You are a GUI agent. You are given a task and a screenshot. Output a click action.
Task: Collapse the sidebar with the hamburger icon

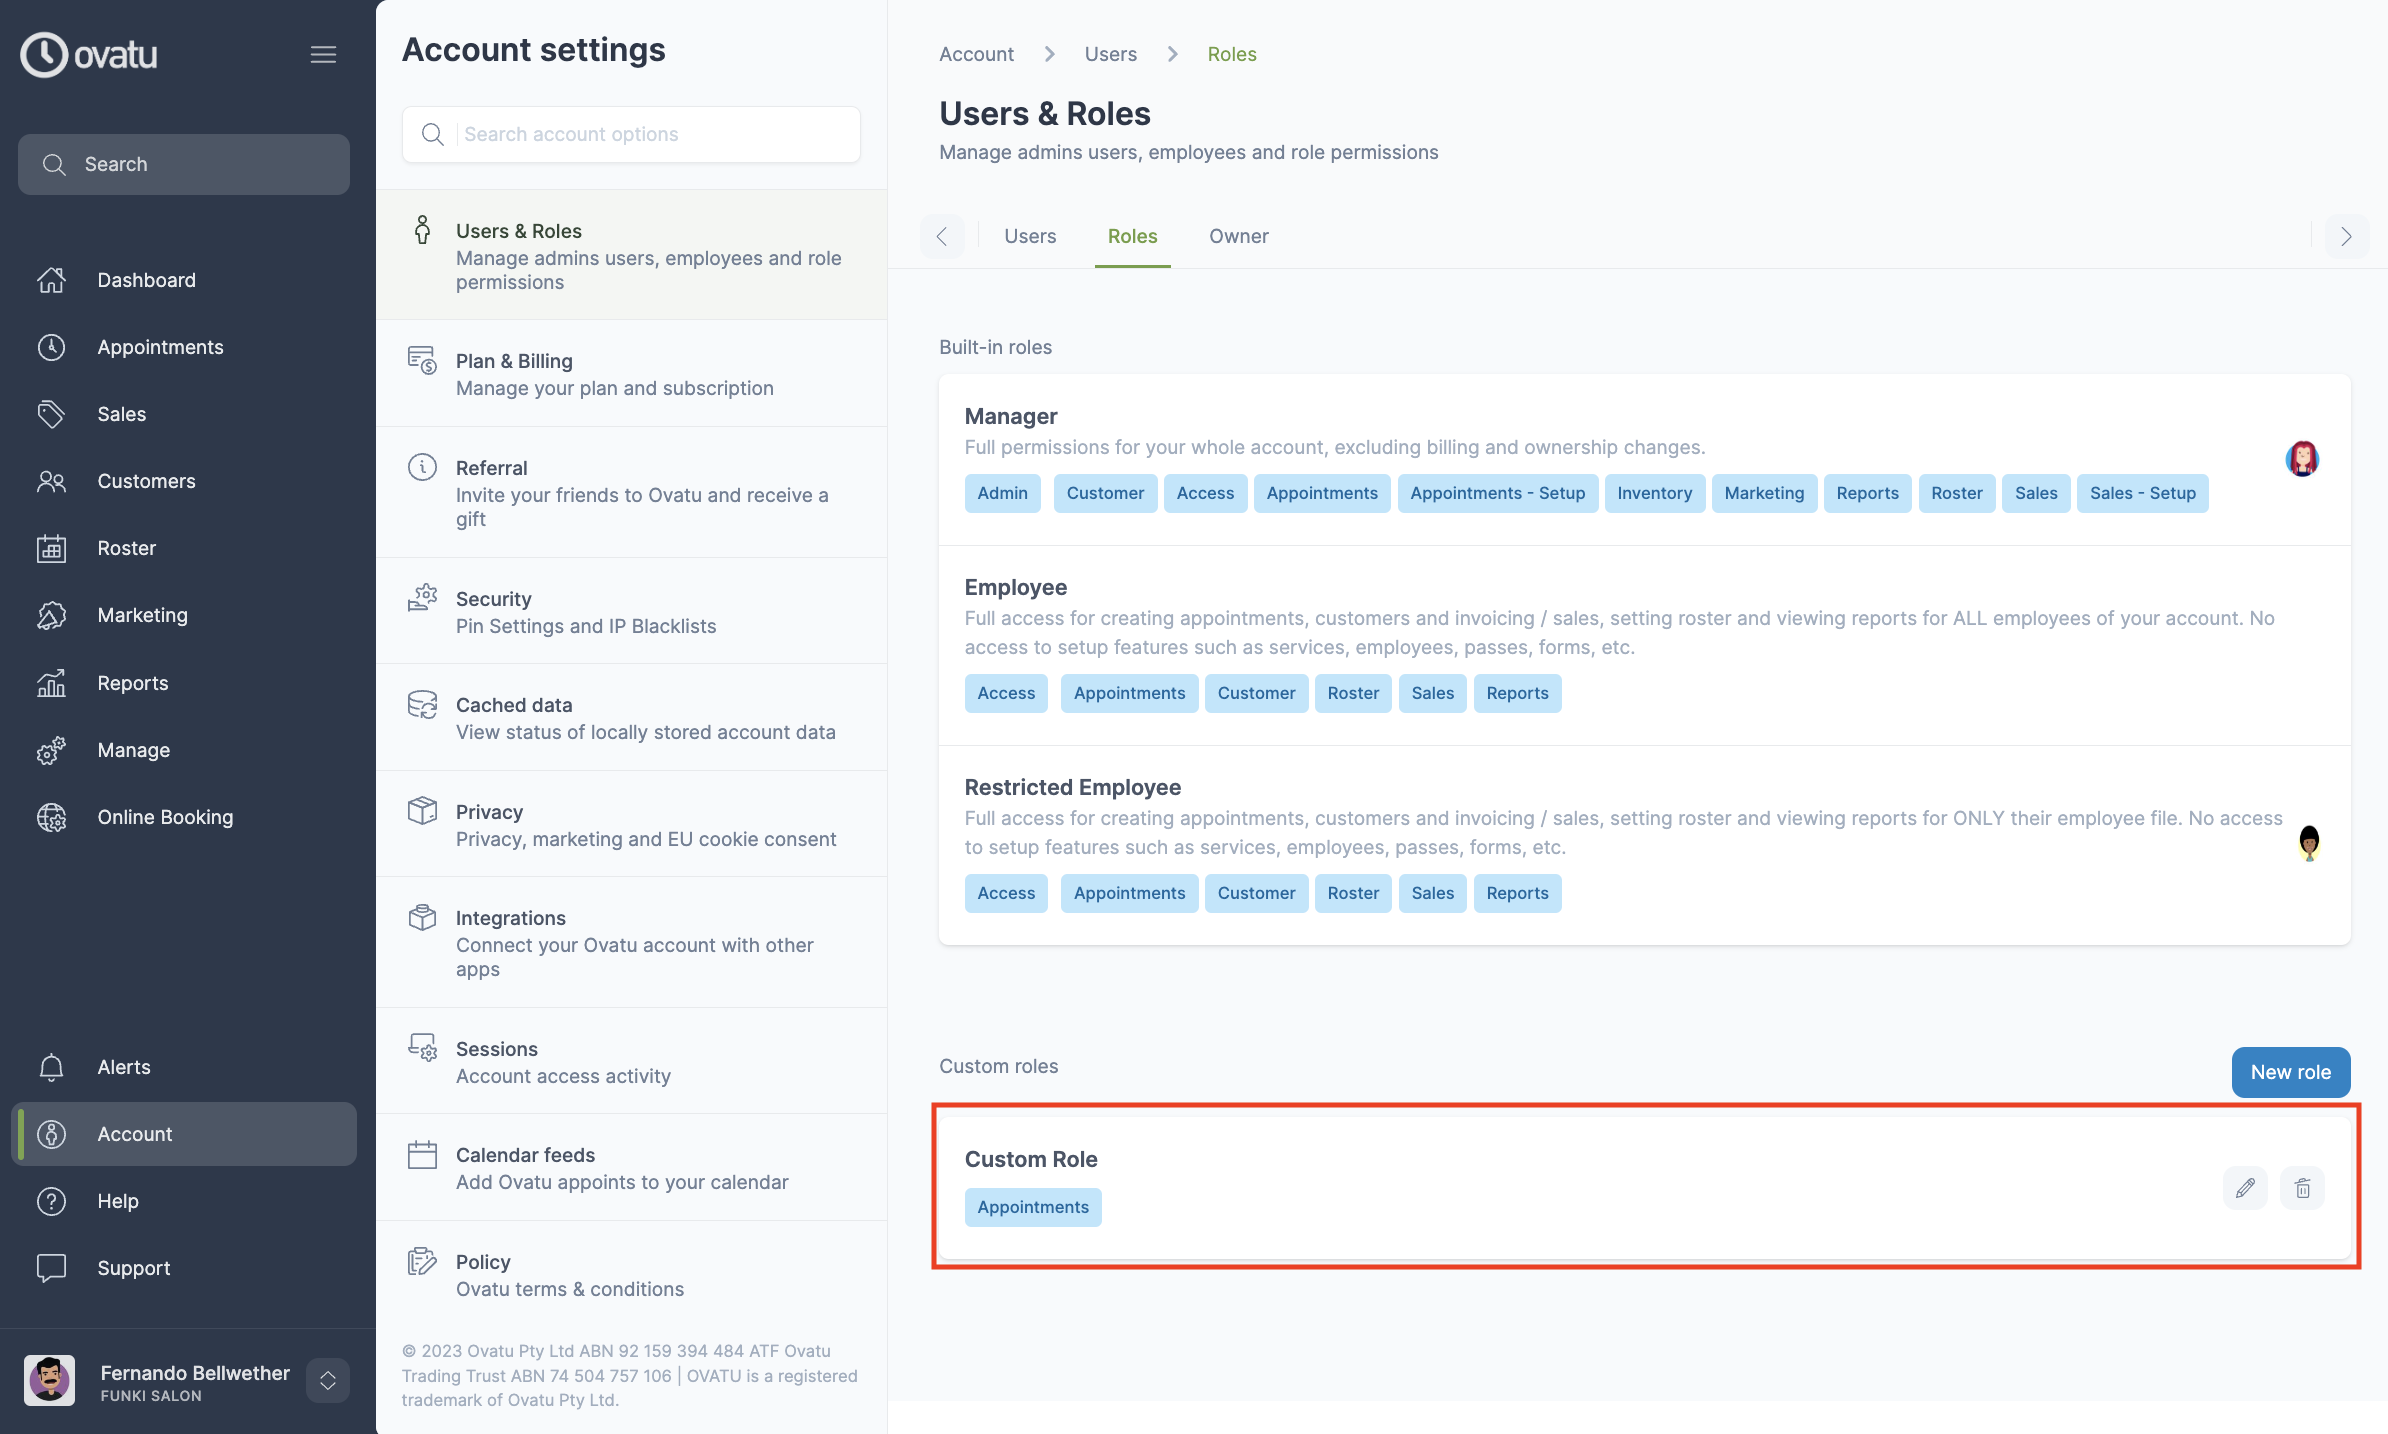(323, 54)
